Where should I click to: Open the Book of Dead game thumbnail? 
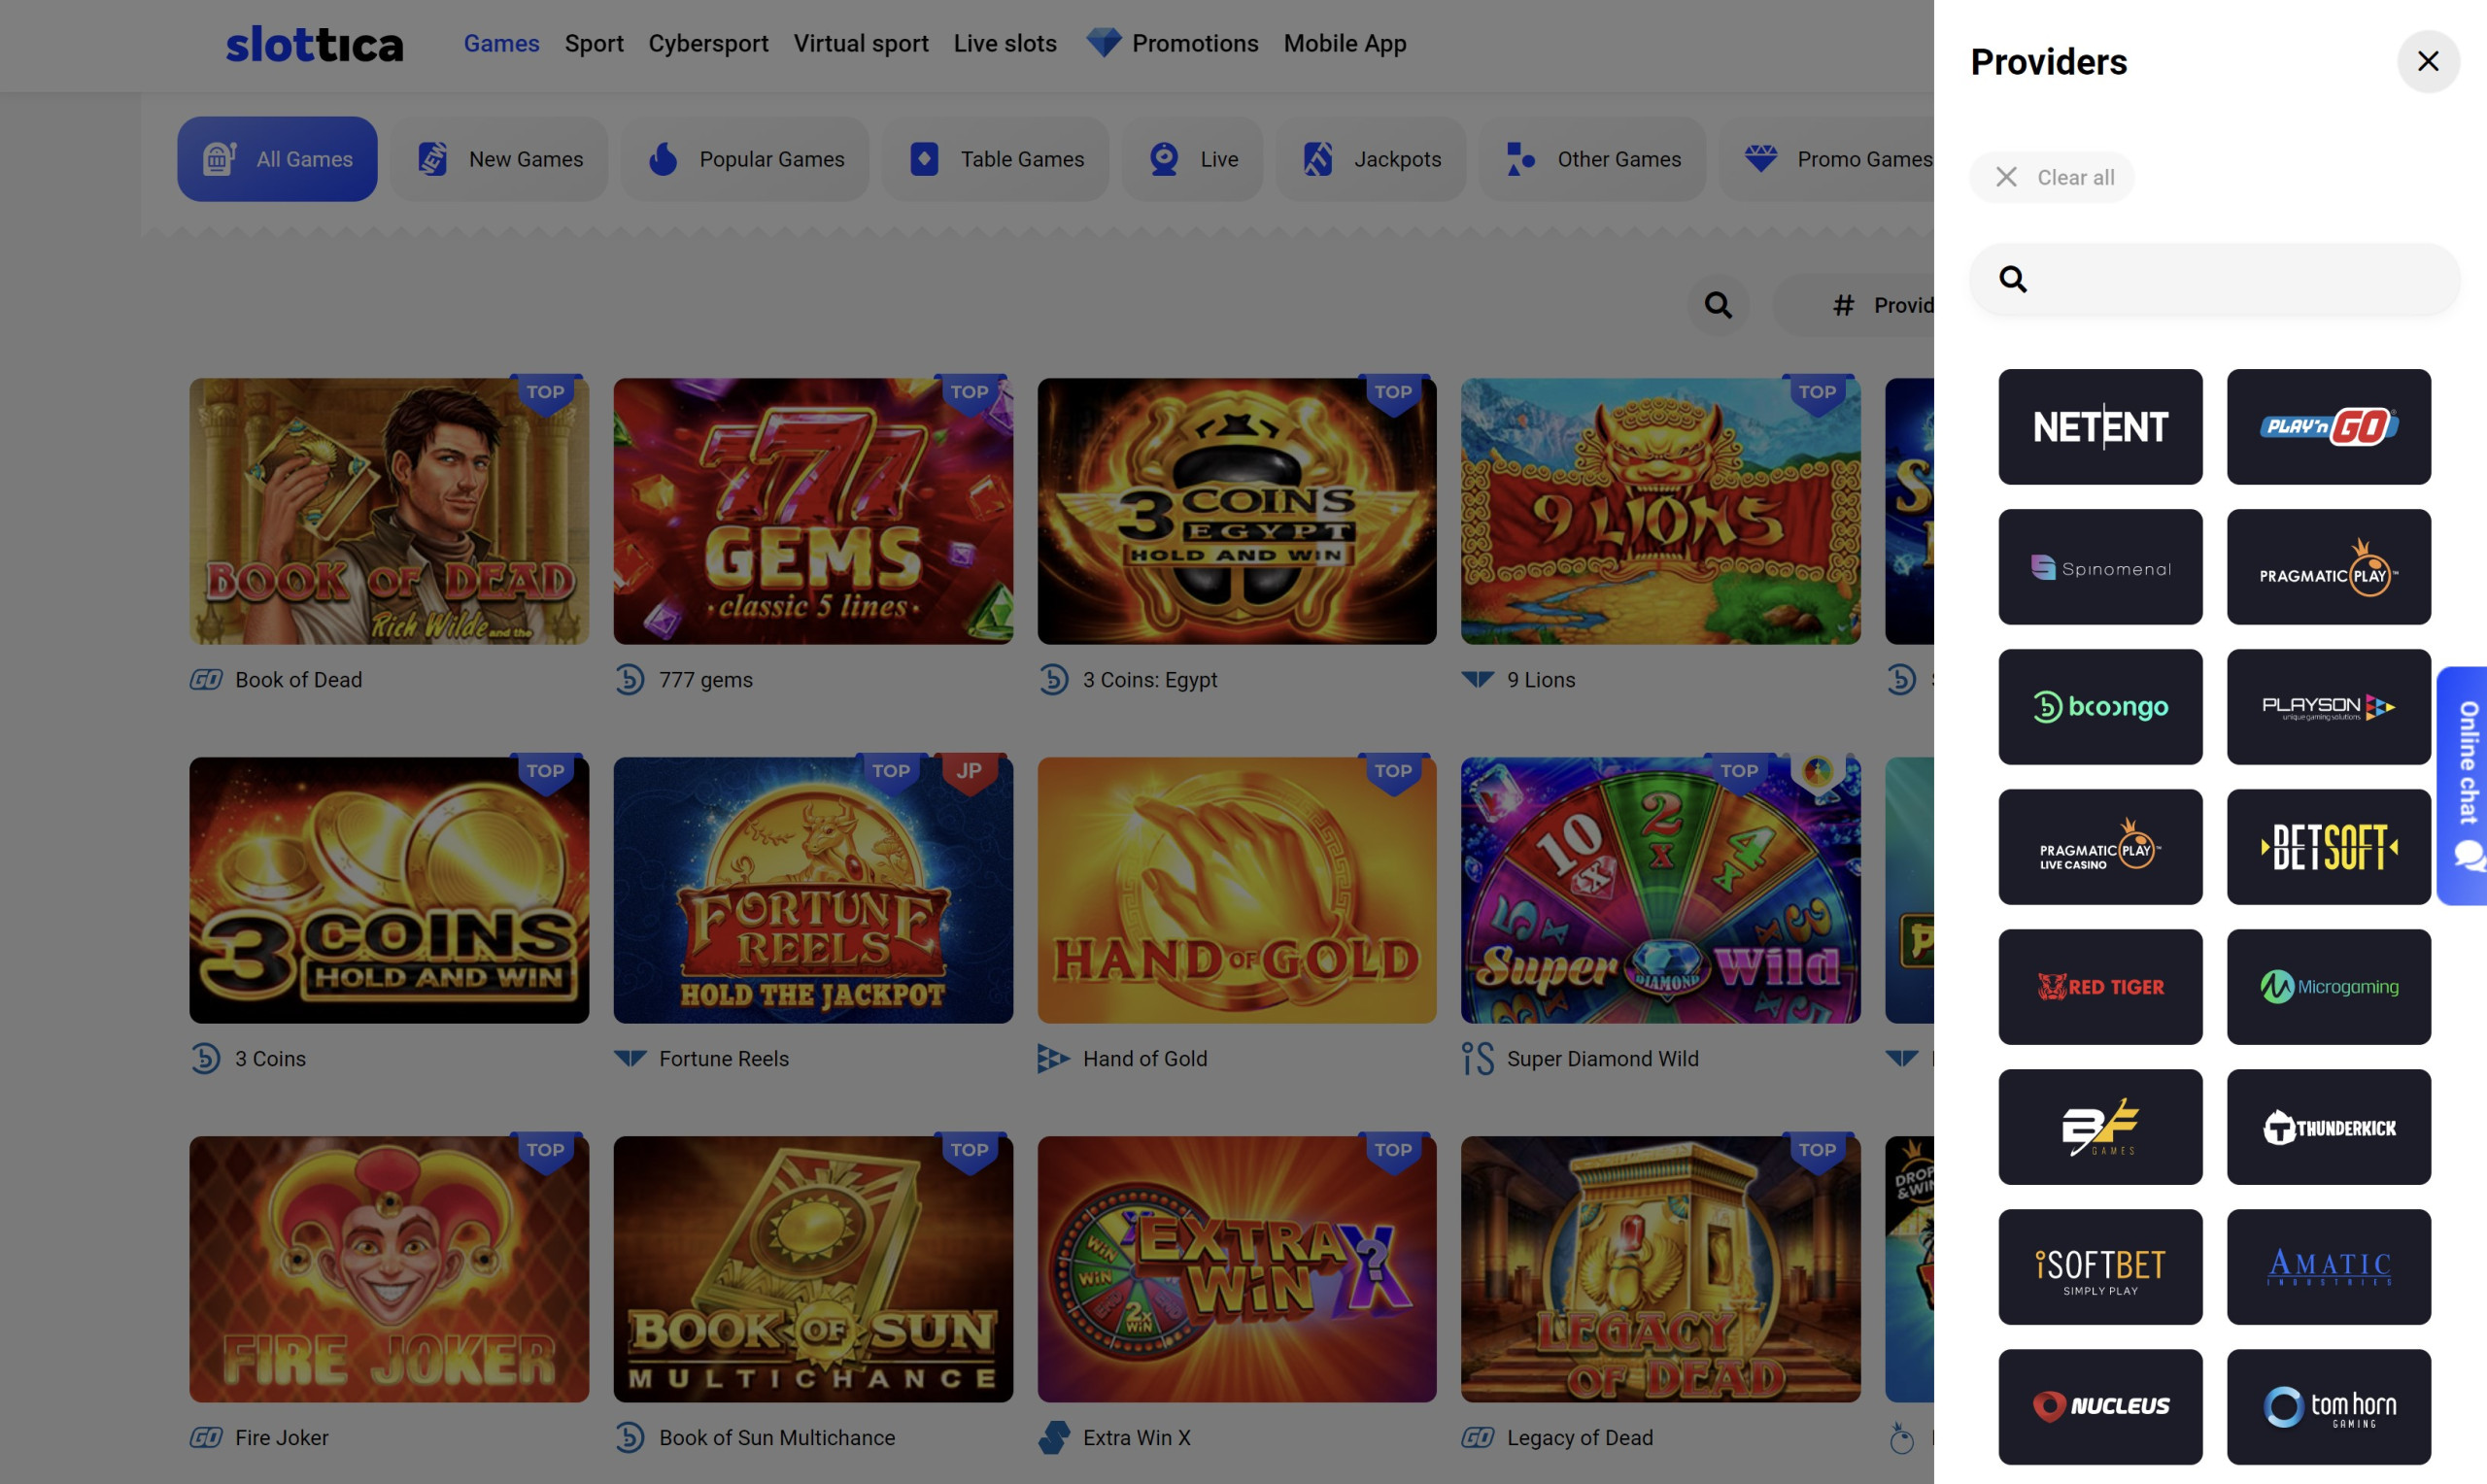[389, 511]
